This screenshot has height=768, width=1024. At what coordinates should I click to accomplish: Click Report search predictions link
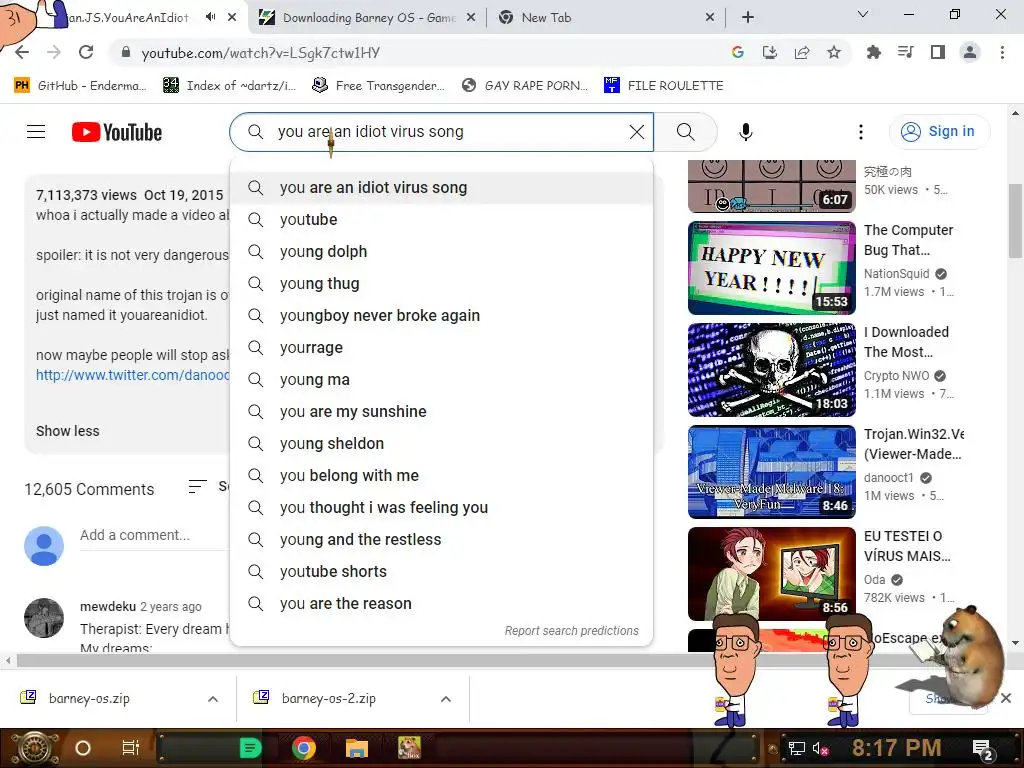coord(571,631)
